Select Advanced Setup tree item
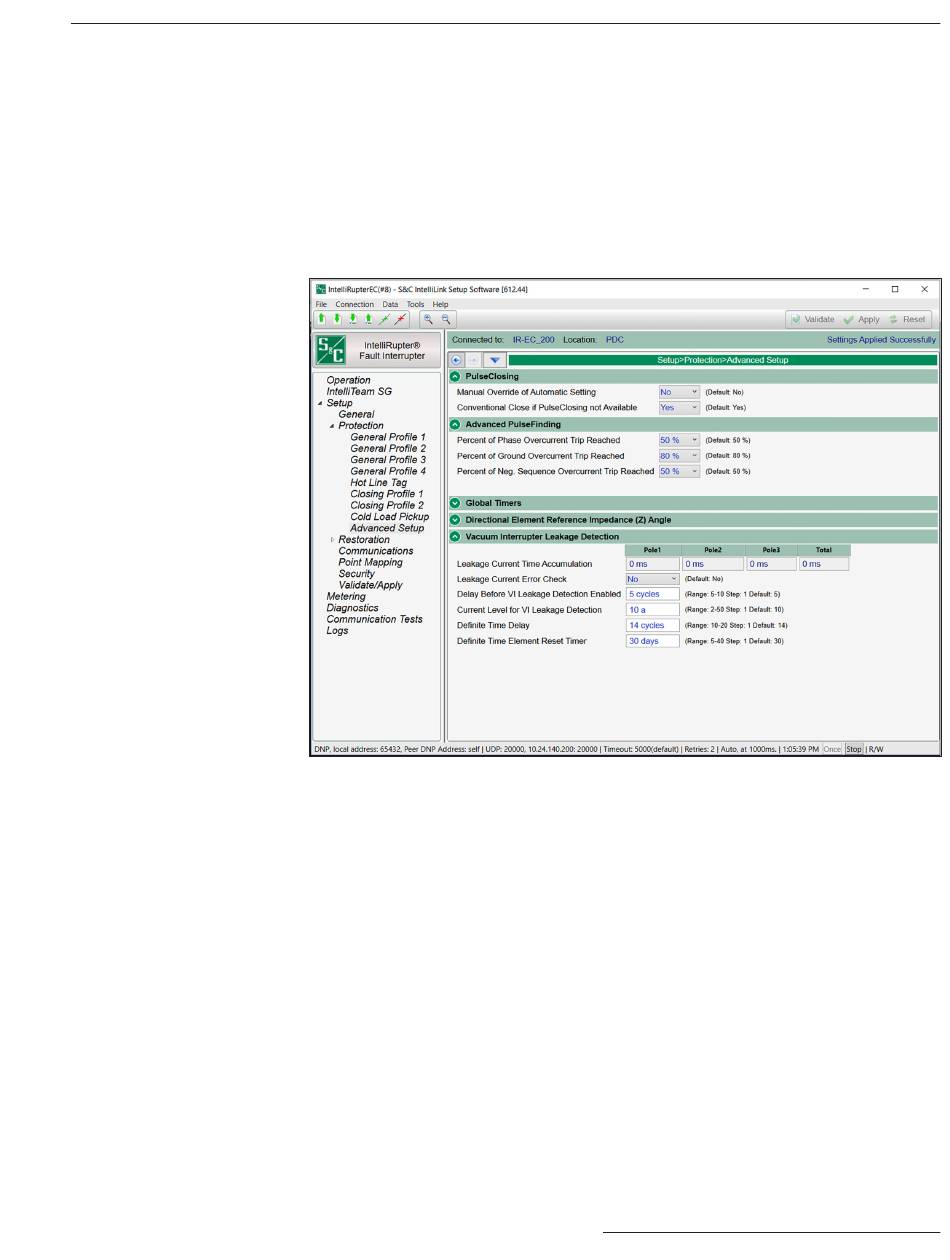950x1260 pixels. [x=387, y=528]
